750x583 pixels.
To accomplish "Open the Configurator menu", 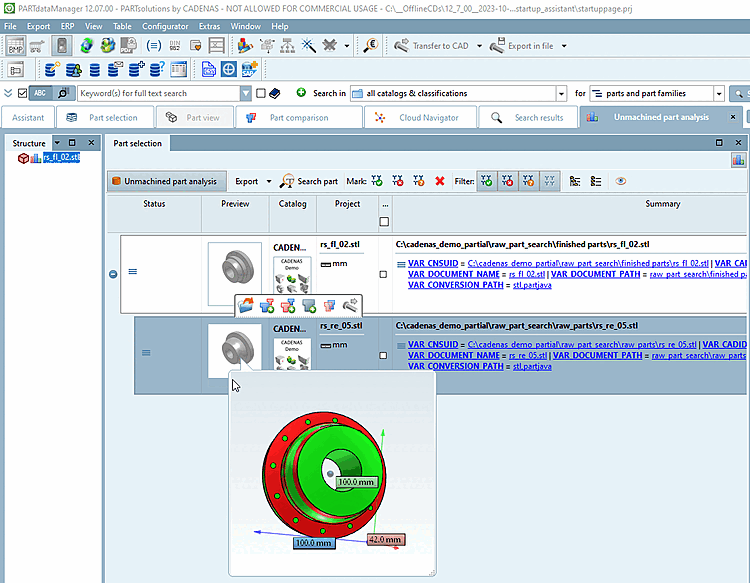I will tap(165, 26).
